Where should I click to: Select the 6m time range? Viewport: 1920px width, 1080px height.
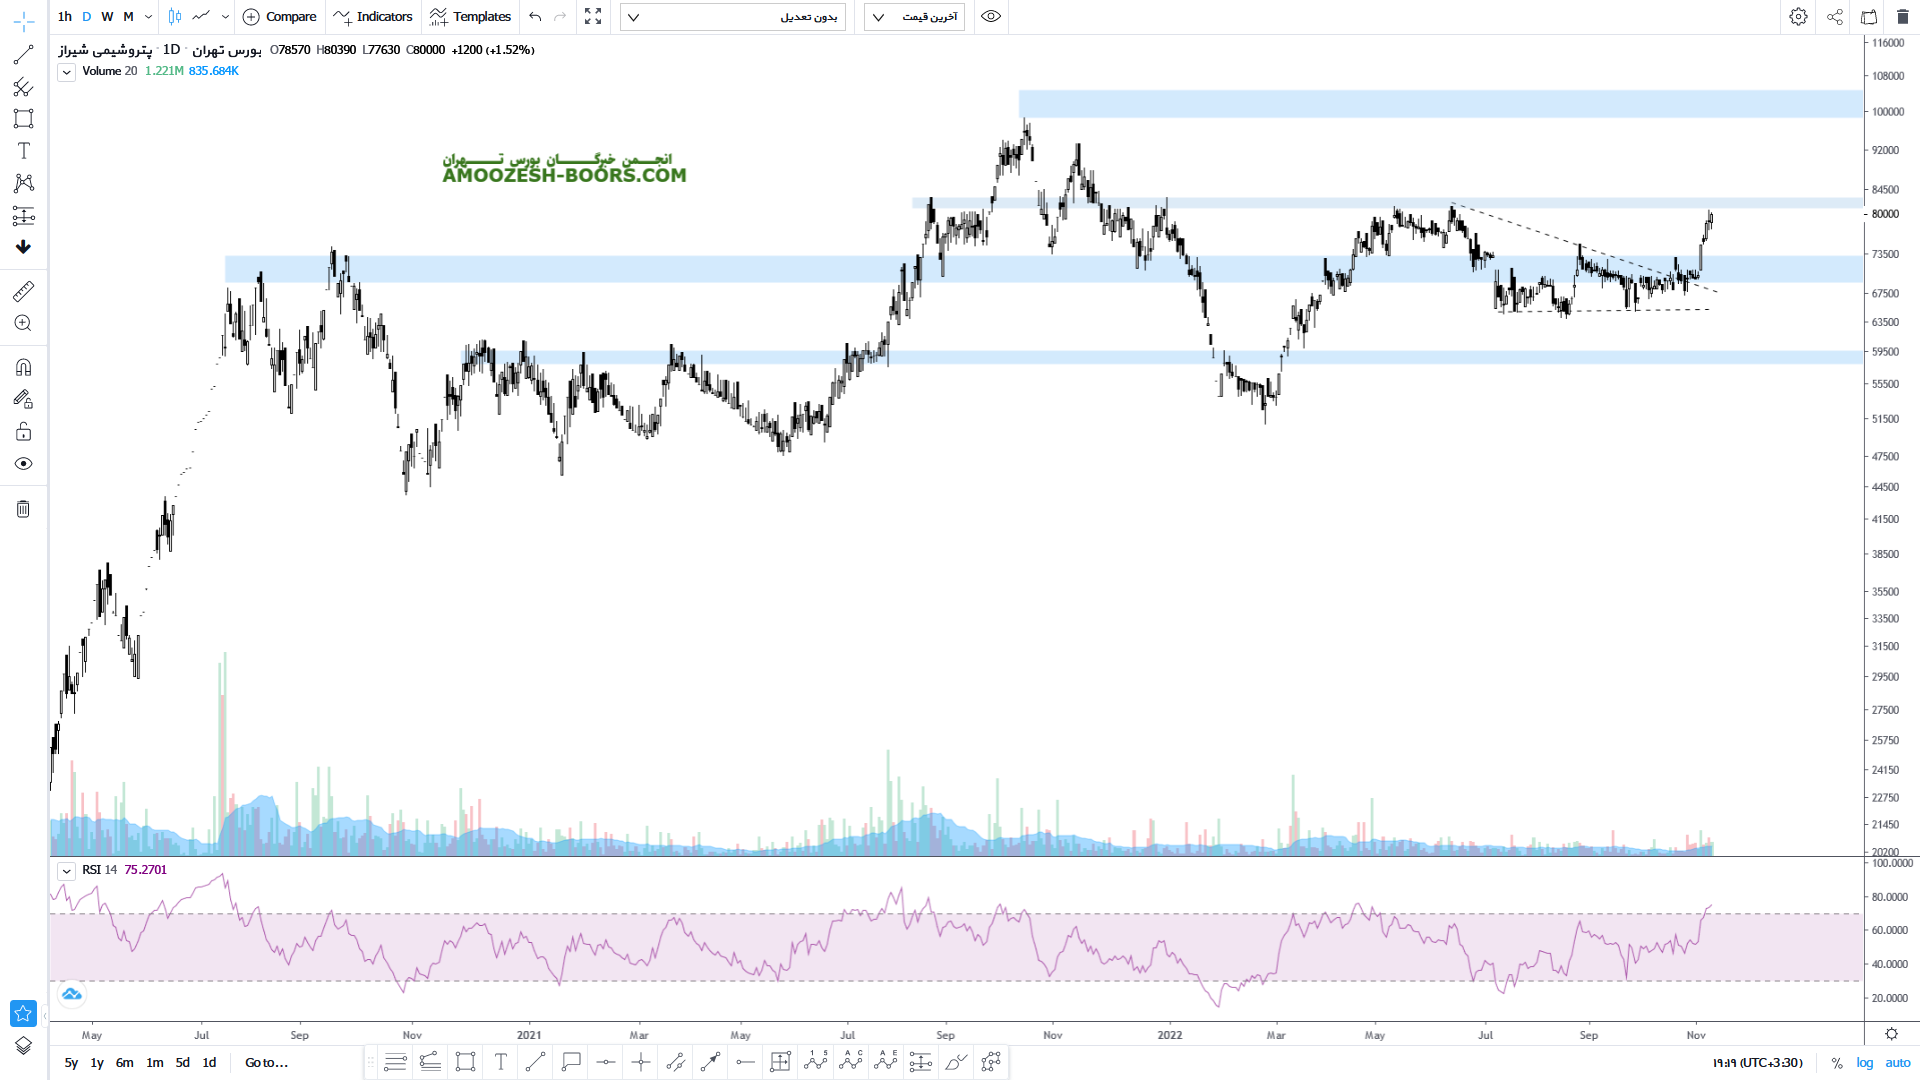(x=124, y=1063)
